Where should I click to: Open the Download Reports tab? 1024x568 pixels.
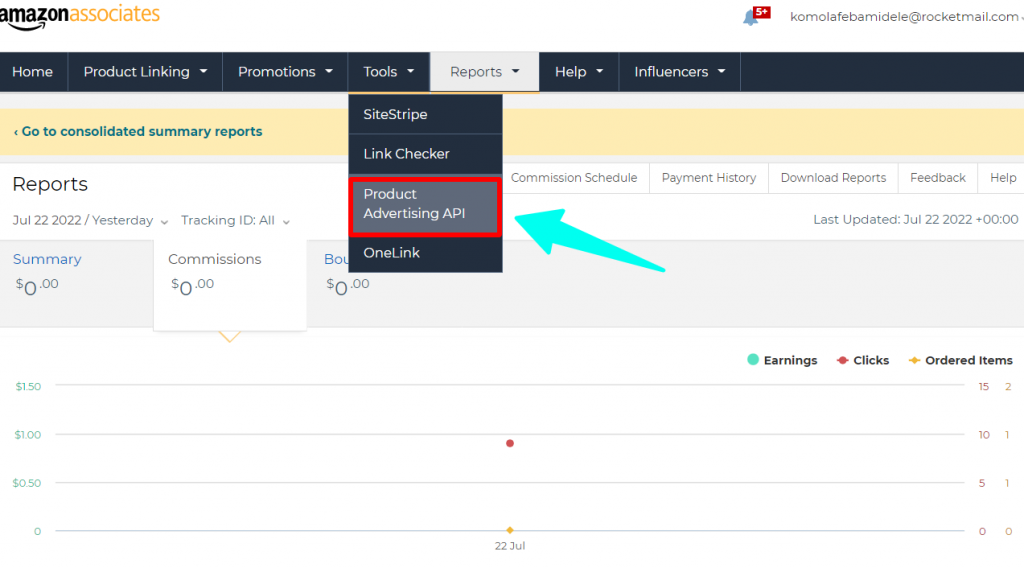pyautogui.click(x=833, y=178)
